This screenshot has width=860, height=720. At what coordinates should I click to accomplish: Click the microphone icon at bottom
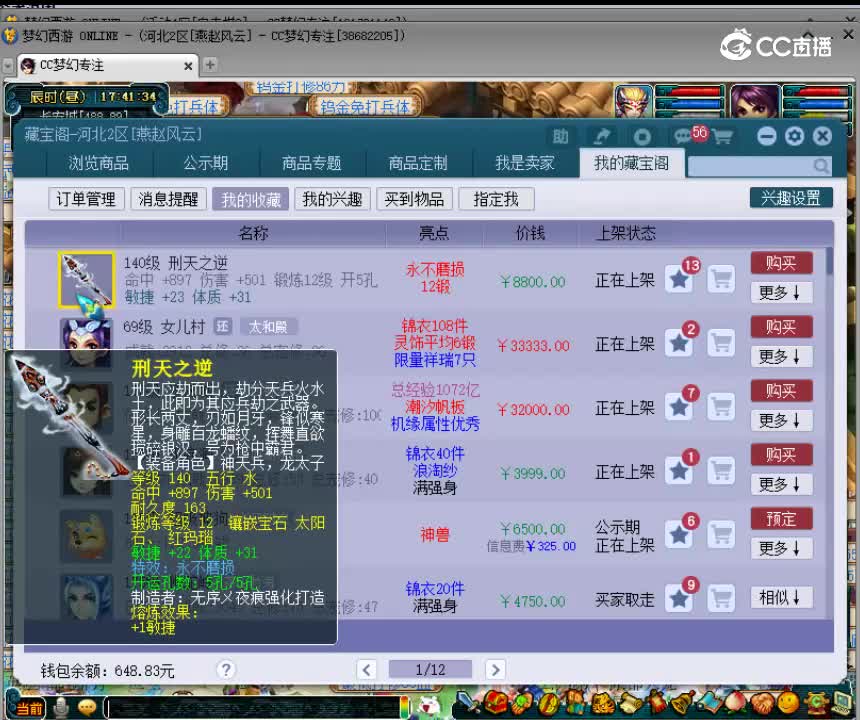[61, 708]
